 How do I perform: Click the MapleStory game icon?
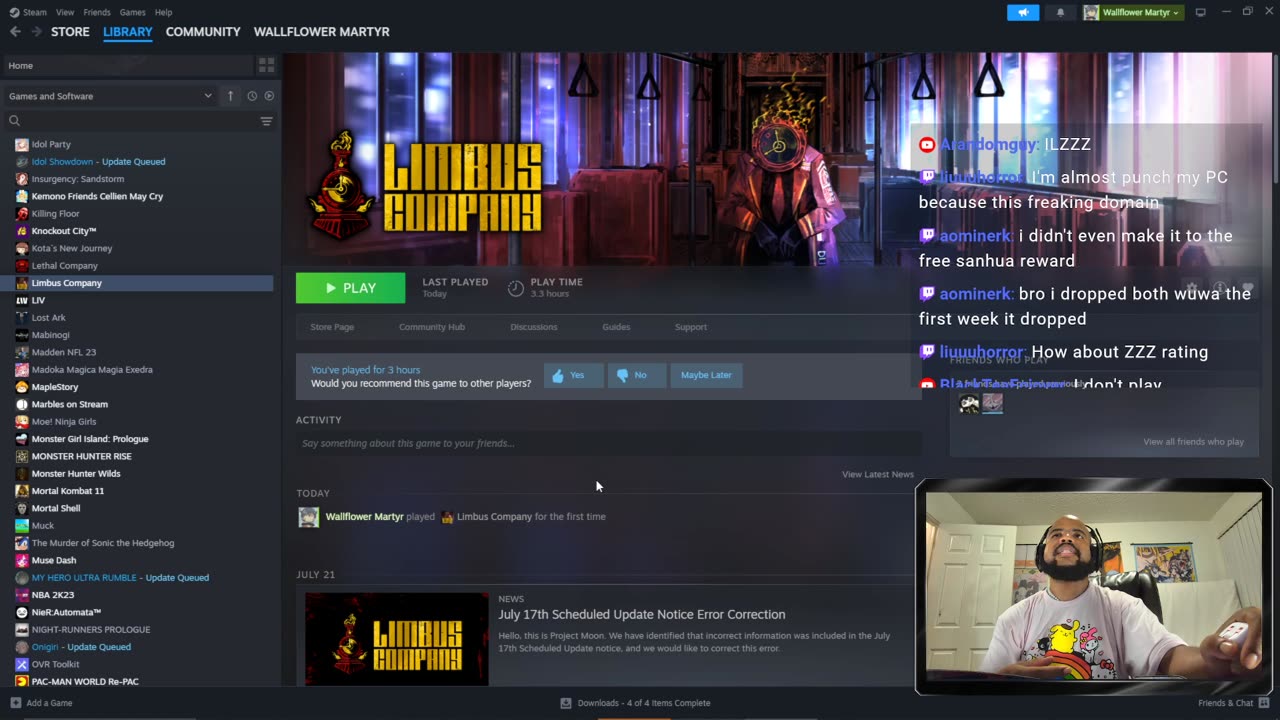22,387
